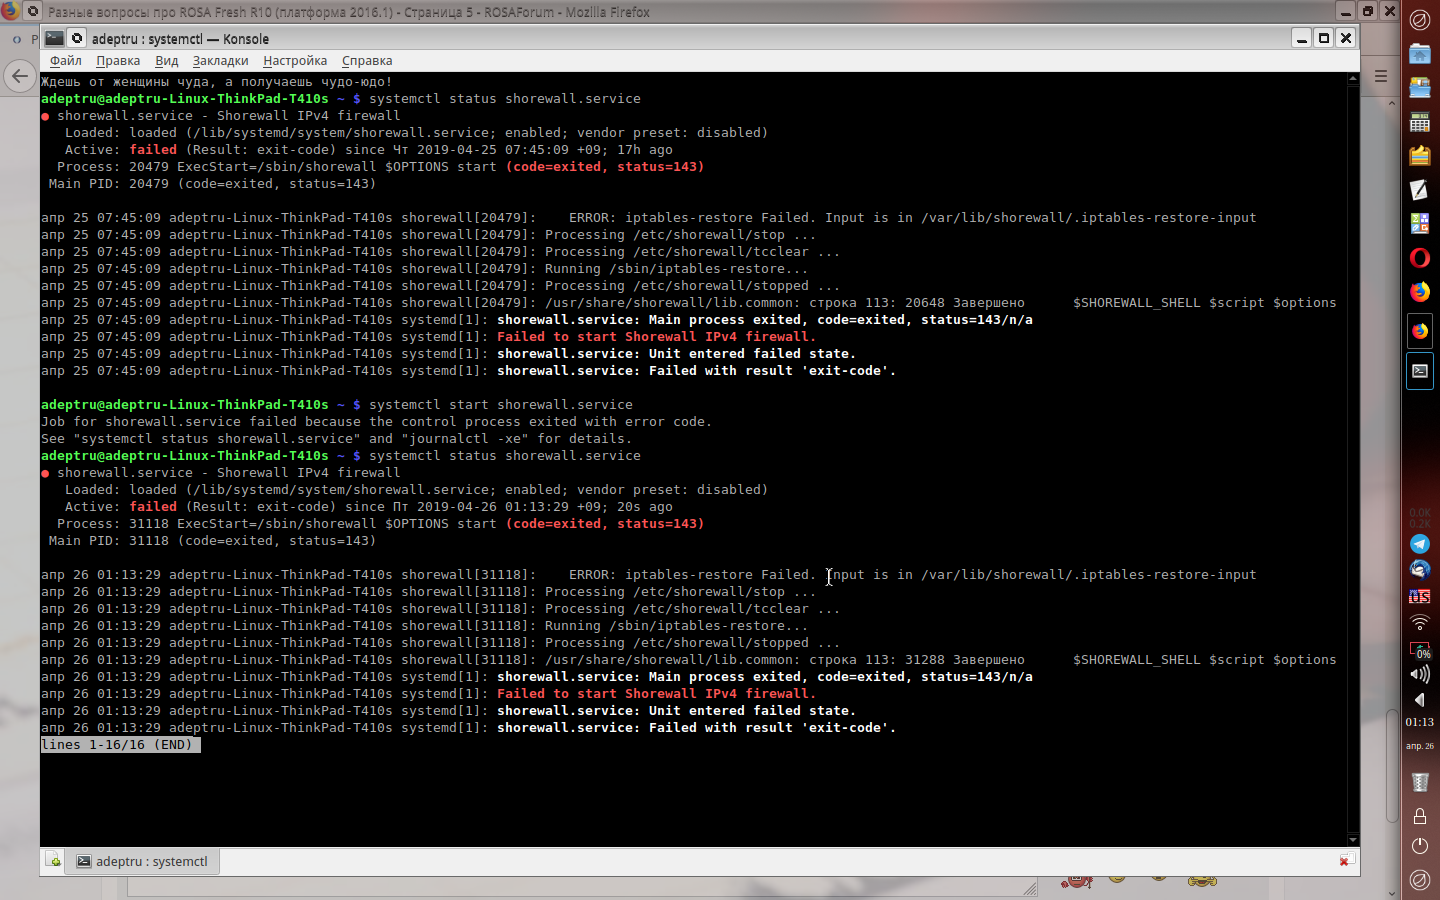Click the 'See "systemctl status shorewall.service"' hint line
The width and height of the screenshot is (1440, 900).
pos(337,439)
